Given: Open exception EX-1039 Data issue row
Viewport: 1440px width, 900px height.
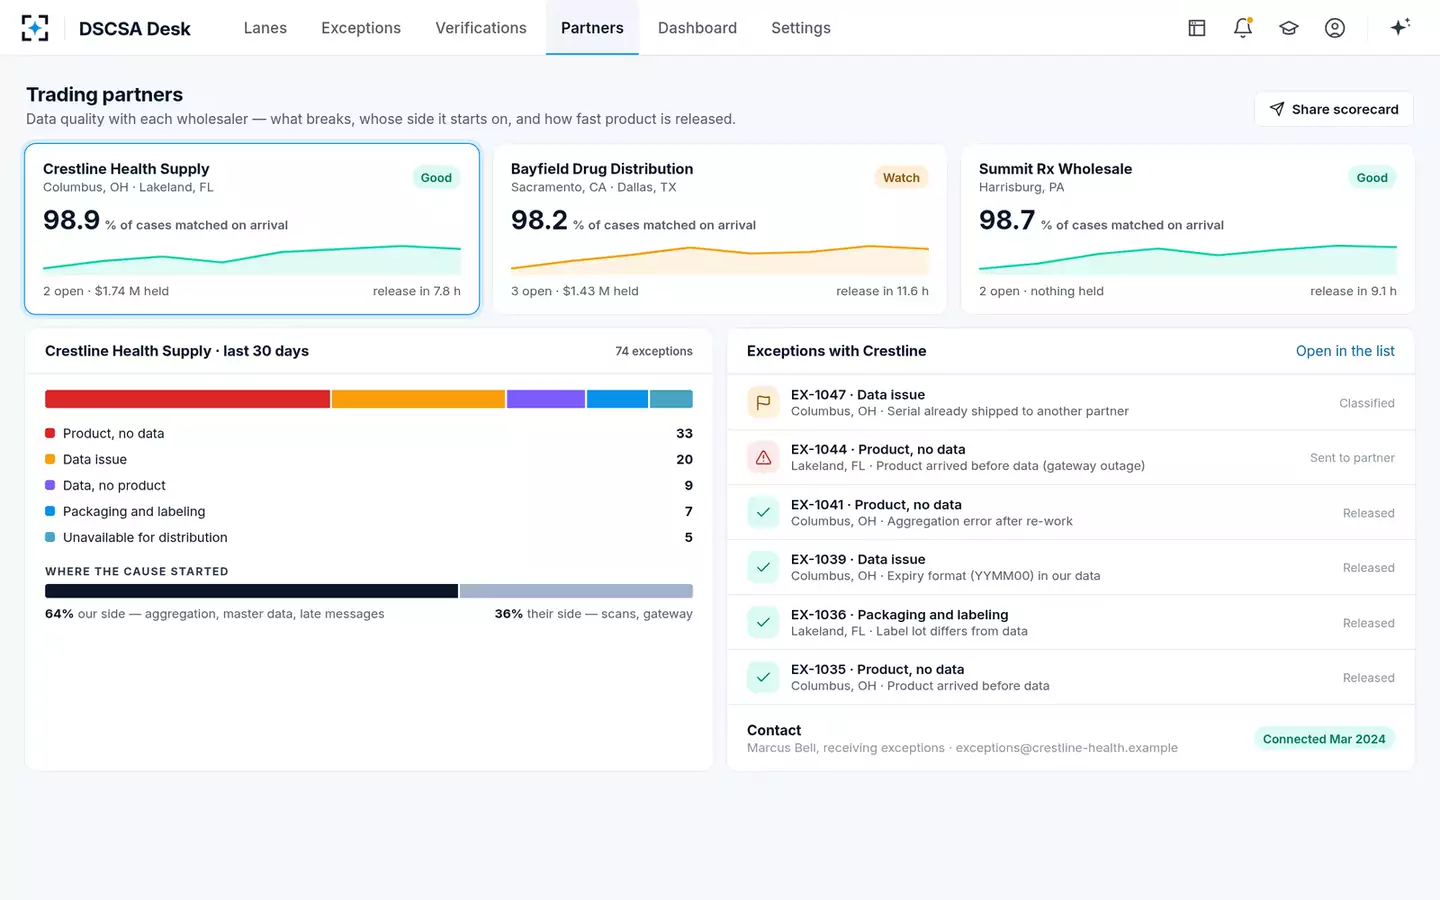Looking at the screenshot, I should pos(1071,567).
